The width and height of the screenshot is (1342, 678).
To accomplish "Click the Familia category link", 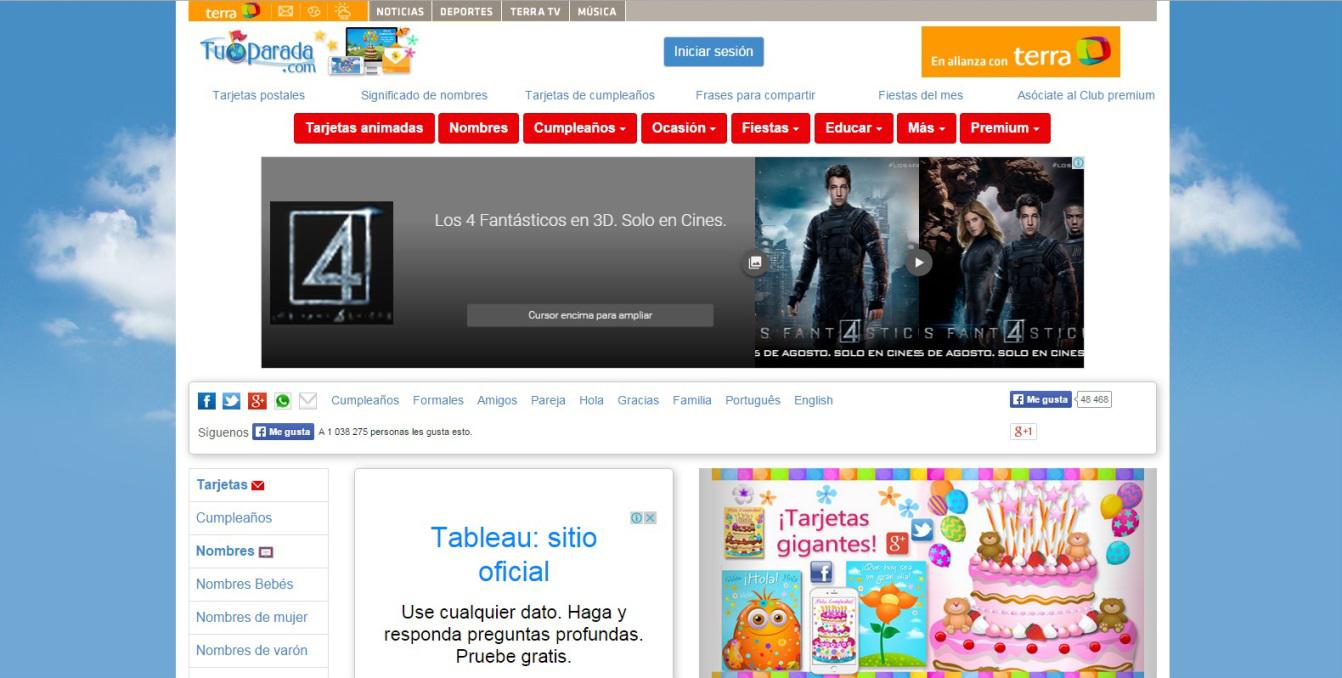I will [x=692, y=401].
